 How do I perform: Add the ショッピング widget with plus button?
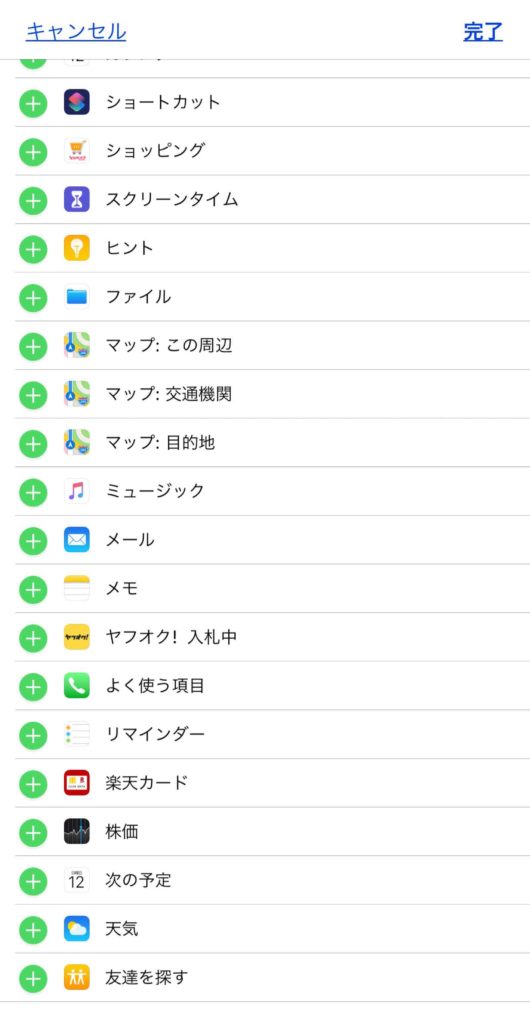[33, 152]
